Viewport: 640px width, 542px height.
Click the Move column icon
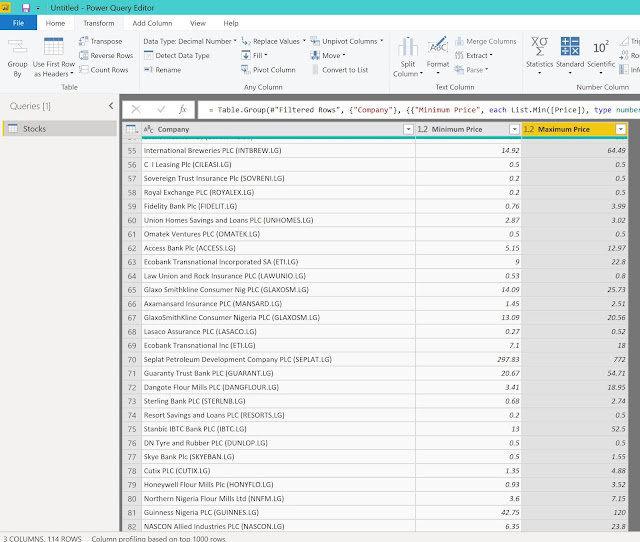(315, 55)
